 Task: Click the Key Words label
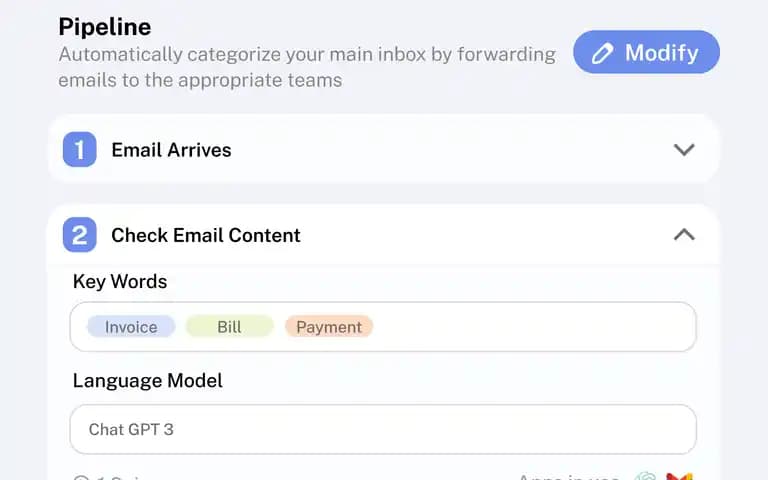point(120,282)
